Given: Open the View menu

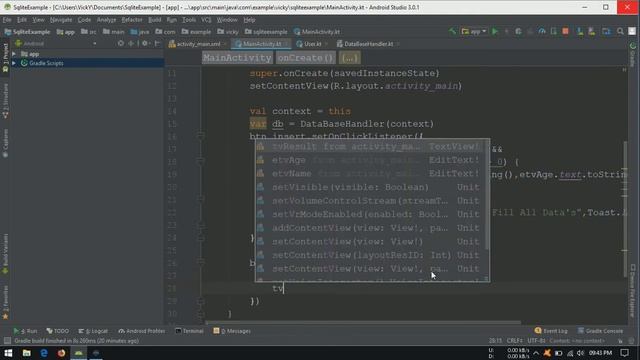Looking at the screenshot, I should click(38, 20).
